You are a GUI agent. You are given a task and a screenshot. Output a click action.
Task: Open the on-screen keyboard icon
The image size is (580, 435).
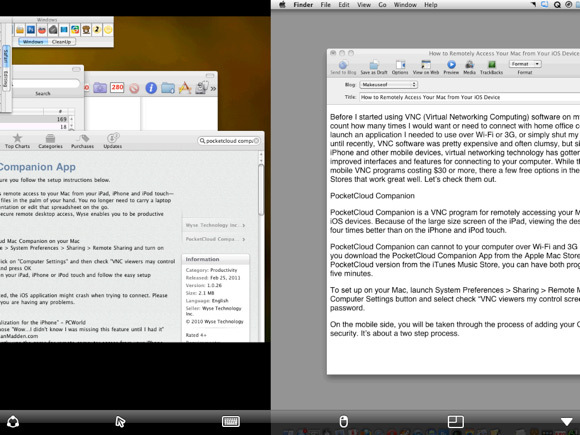[231, 421]
